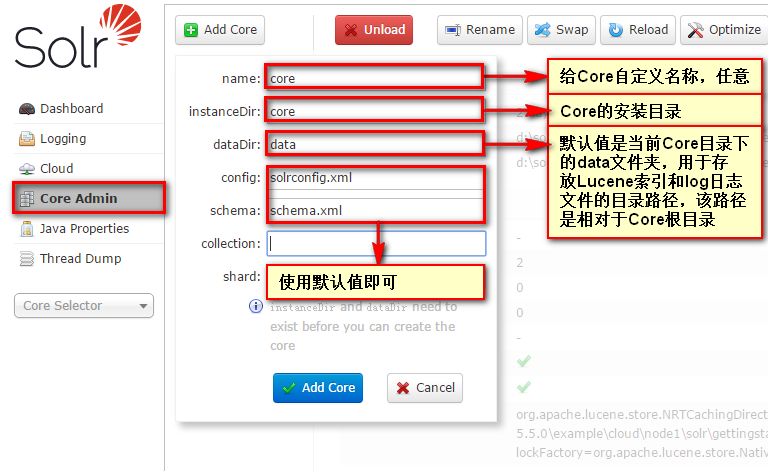Focus the instanceDir input field

[375, 111]
